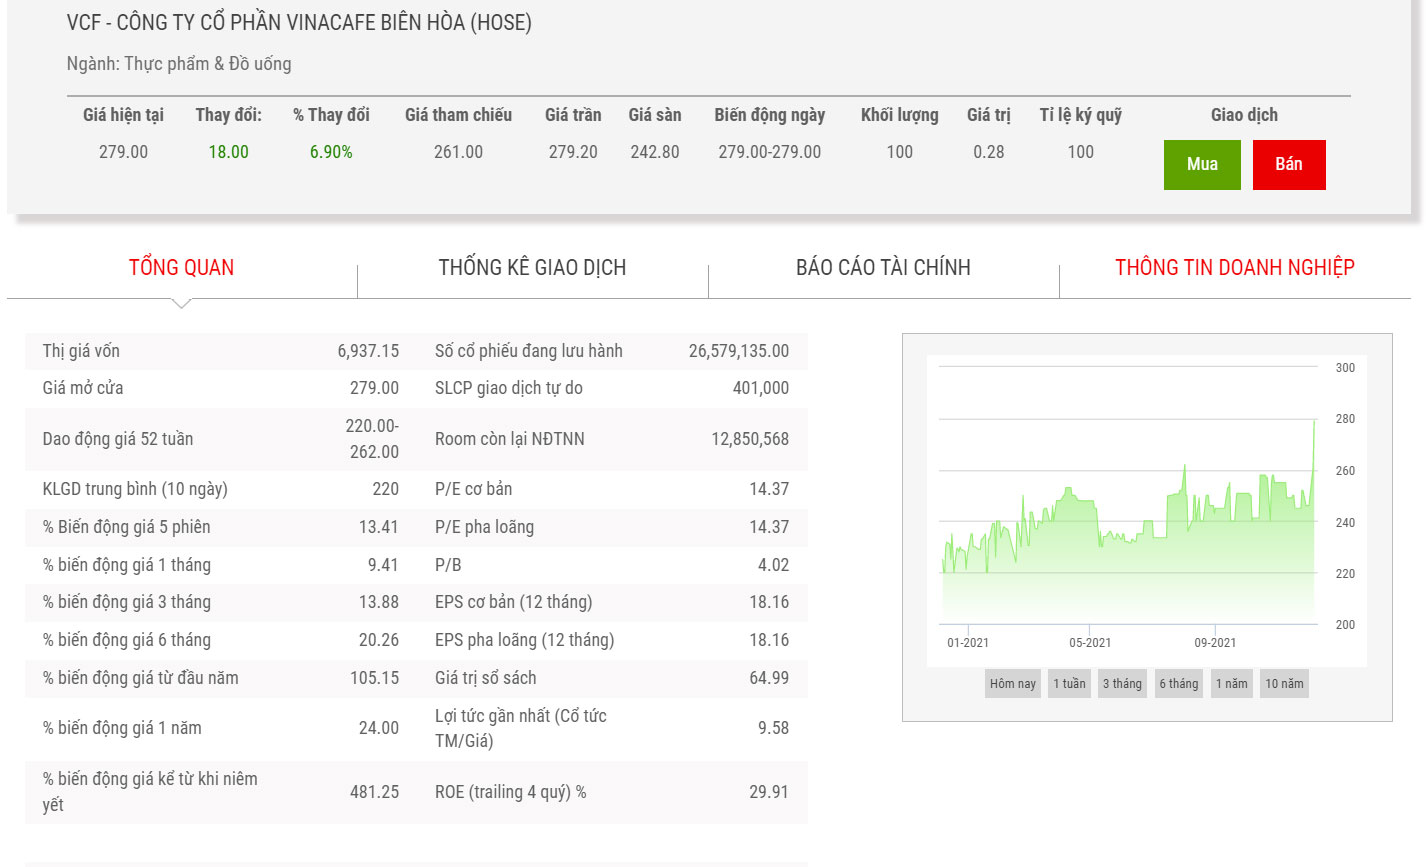Click the Room còn lại NĐTNN row
This screenshot has width=1426, height=867.
click(x=612, y=439)
